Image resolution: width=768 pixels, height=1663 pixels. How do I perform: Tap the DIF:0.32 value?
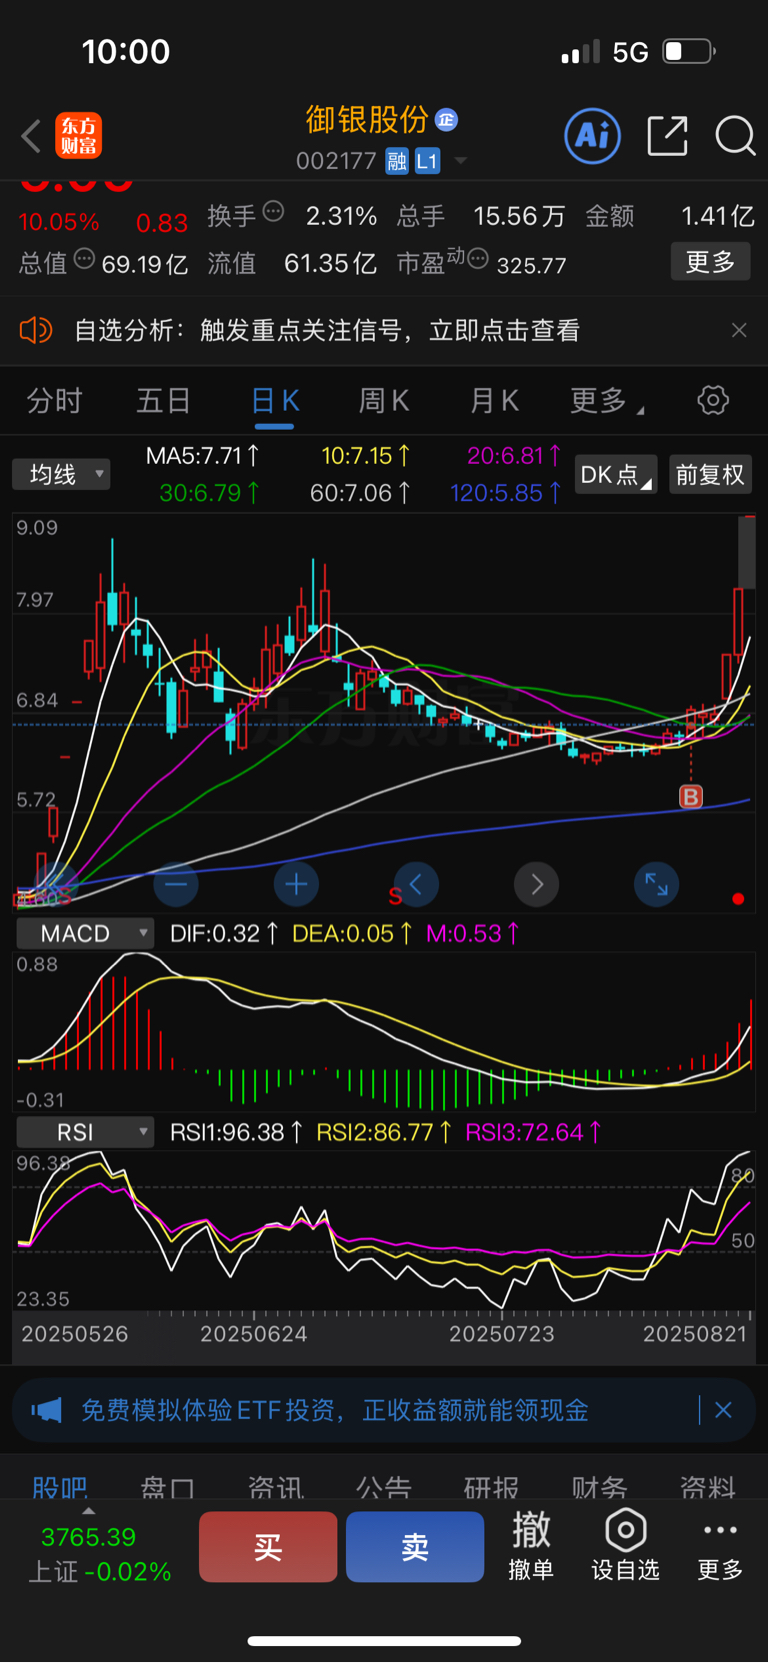(x=224, y=933)
